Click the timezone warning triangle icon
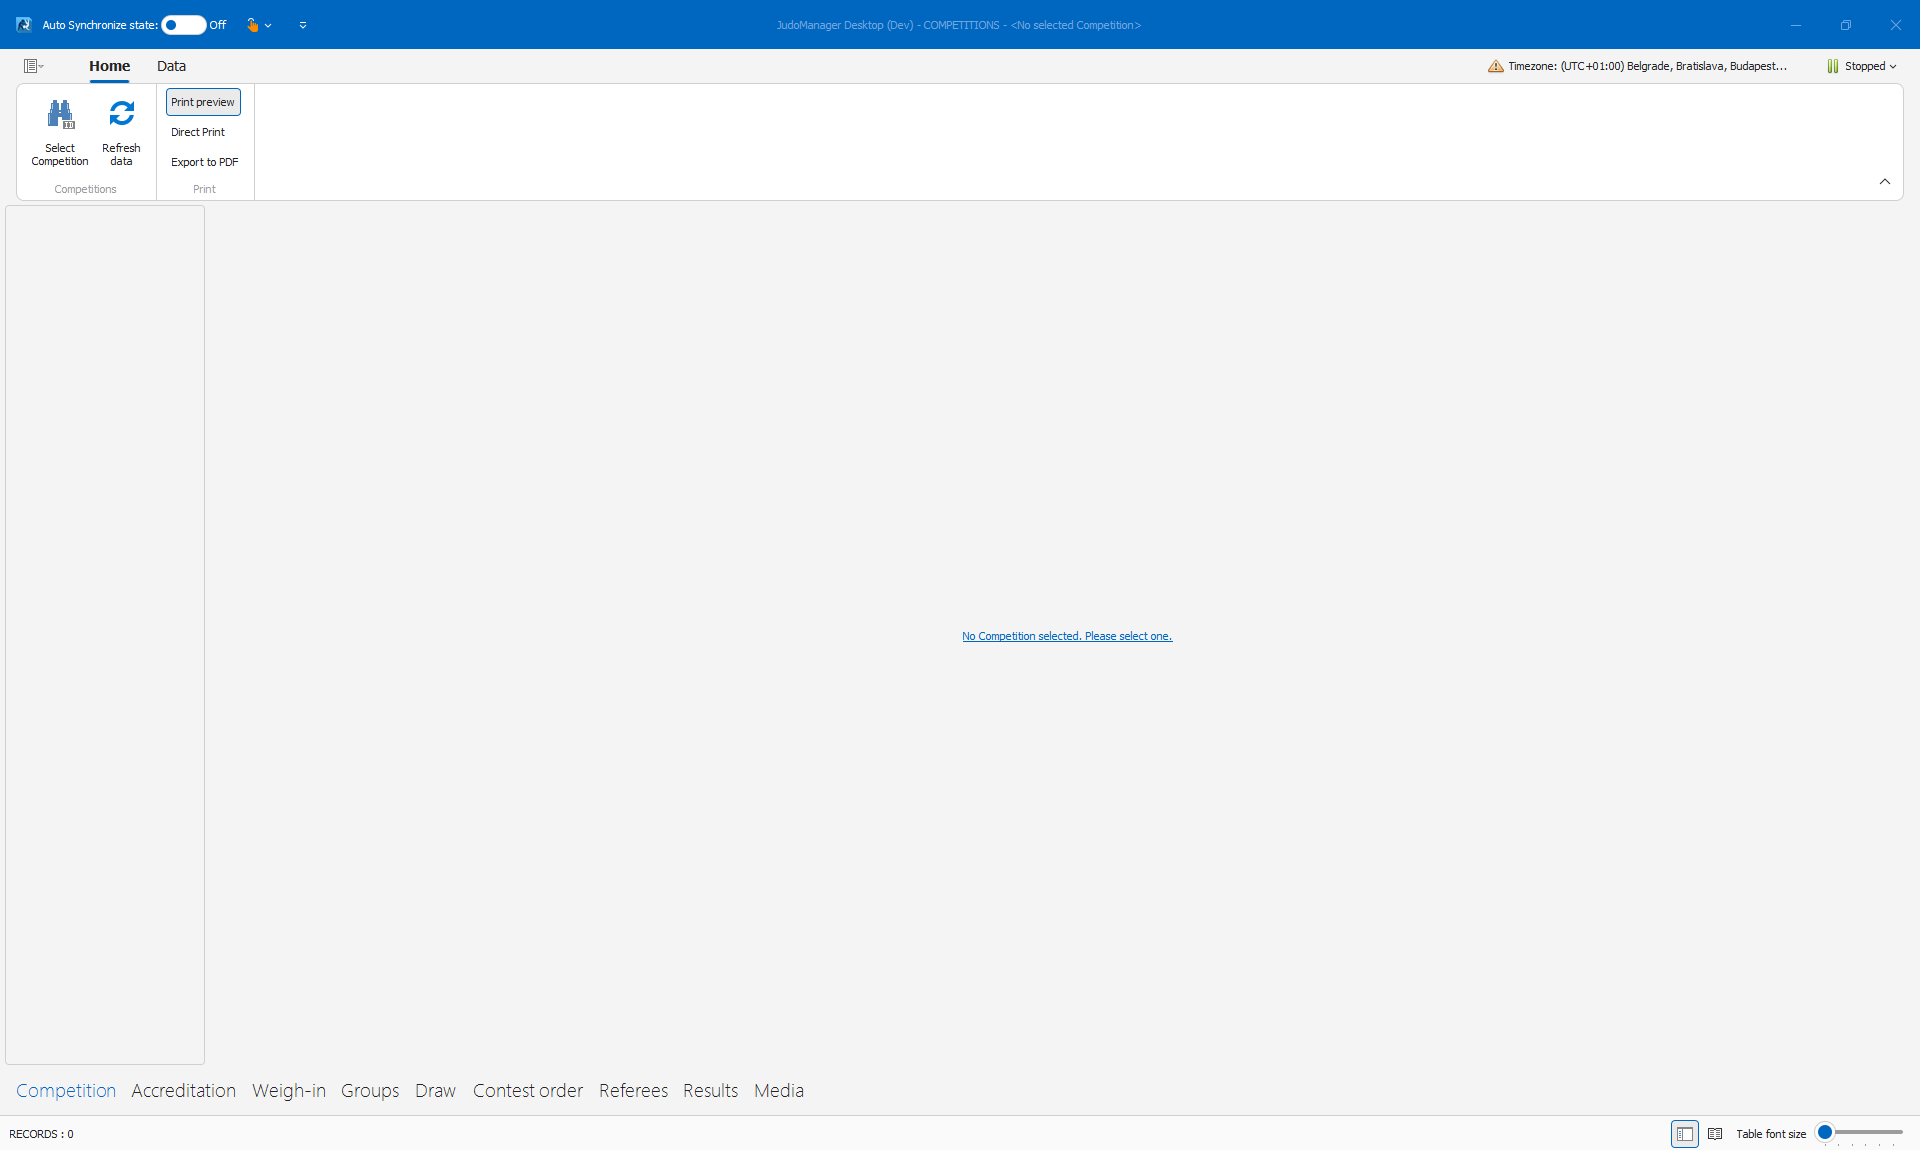Image resolution: width=1920 pixels, height=1150 pixels. click(1496, 66)
